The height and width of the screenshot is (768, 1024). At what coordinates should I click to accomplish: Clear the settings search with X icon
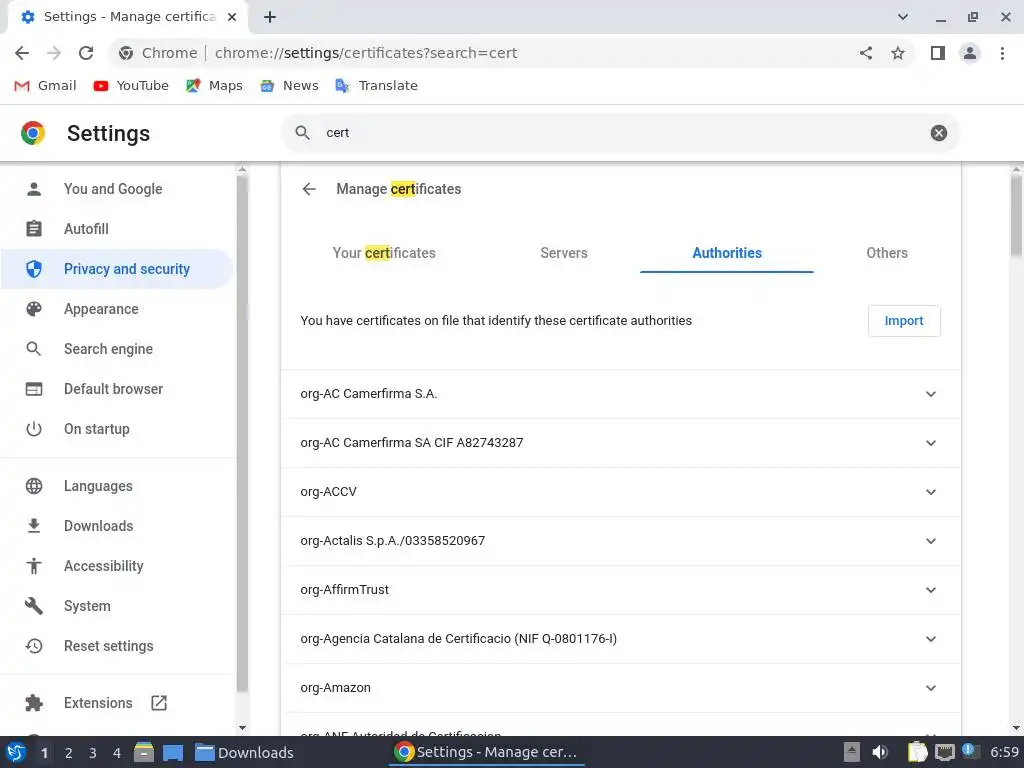point(938,133)
